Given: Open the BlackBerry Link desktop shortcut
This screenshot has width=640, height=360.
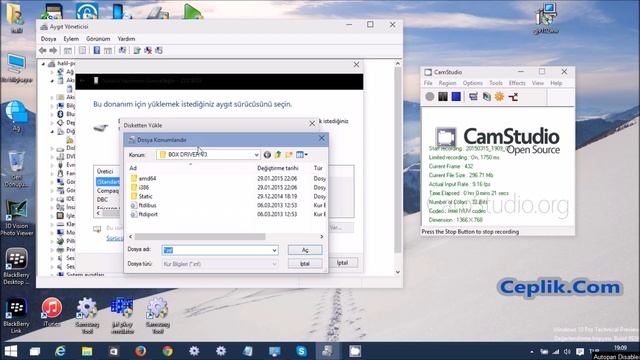Looking at the screenshot, I should (16, 316).
